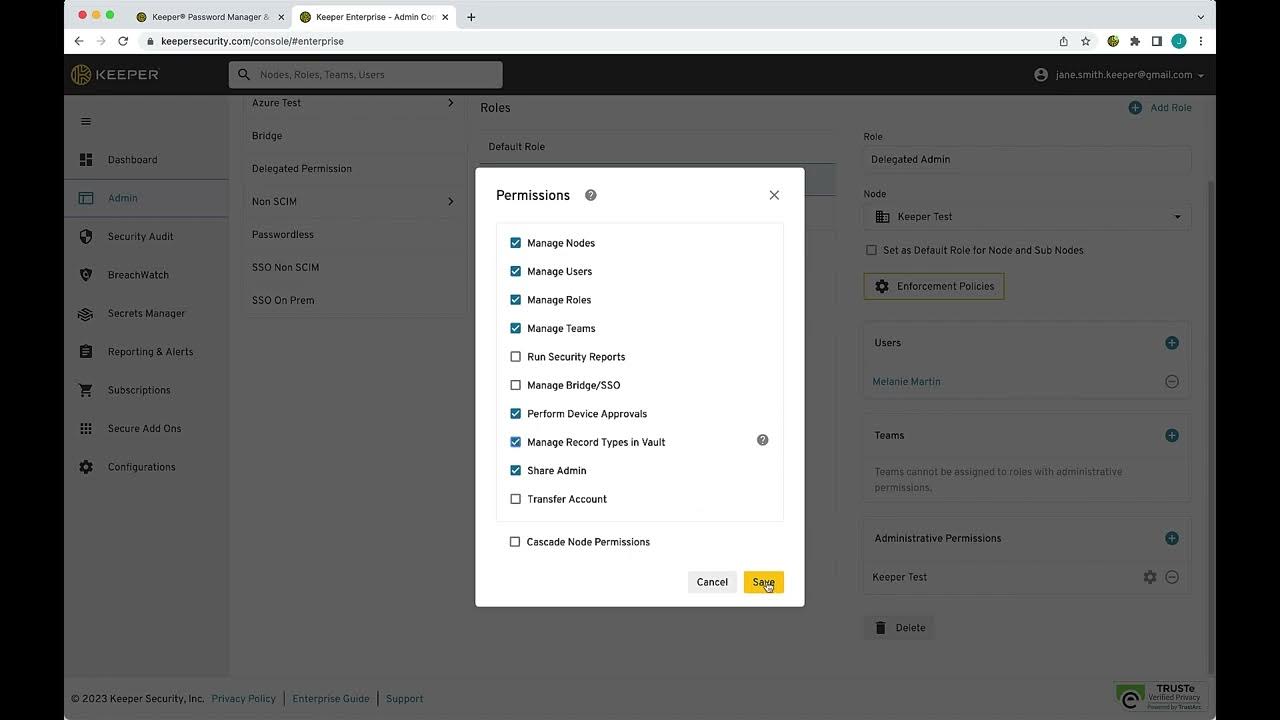The height and width of the screenshot is (720, 1280).
Task: Click the Secrets Manager layers icon
Action: pos(86,314)
